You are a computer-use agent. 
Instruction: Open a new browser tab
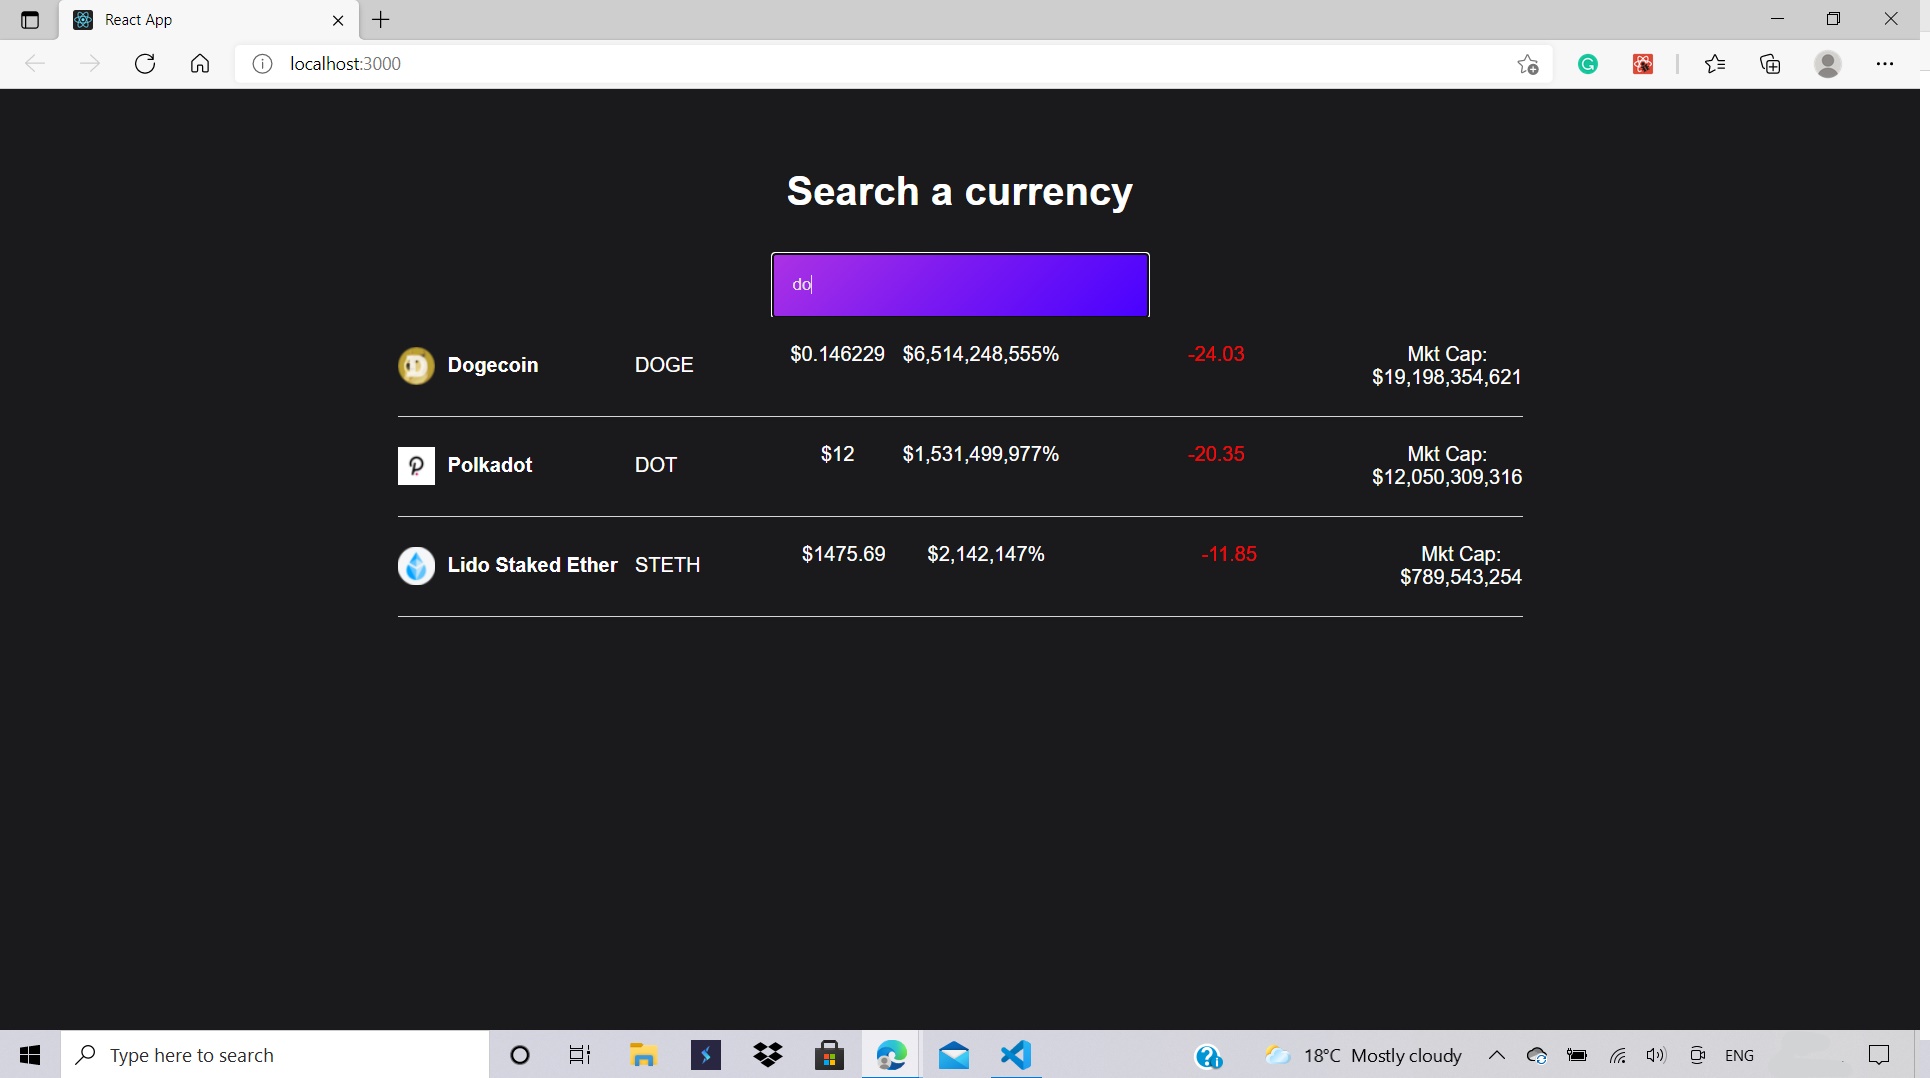click(x=381, y=20)
